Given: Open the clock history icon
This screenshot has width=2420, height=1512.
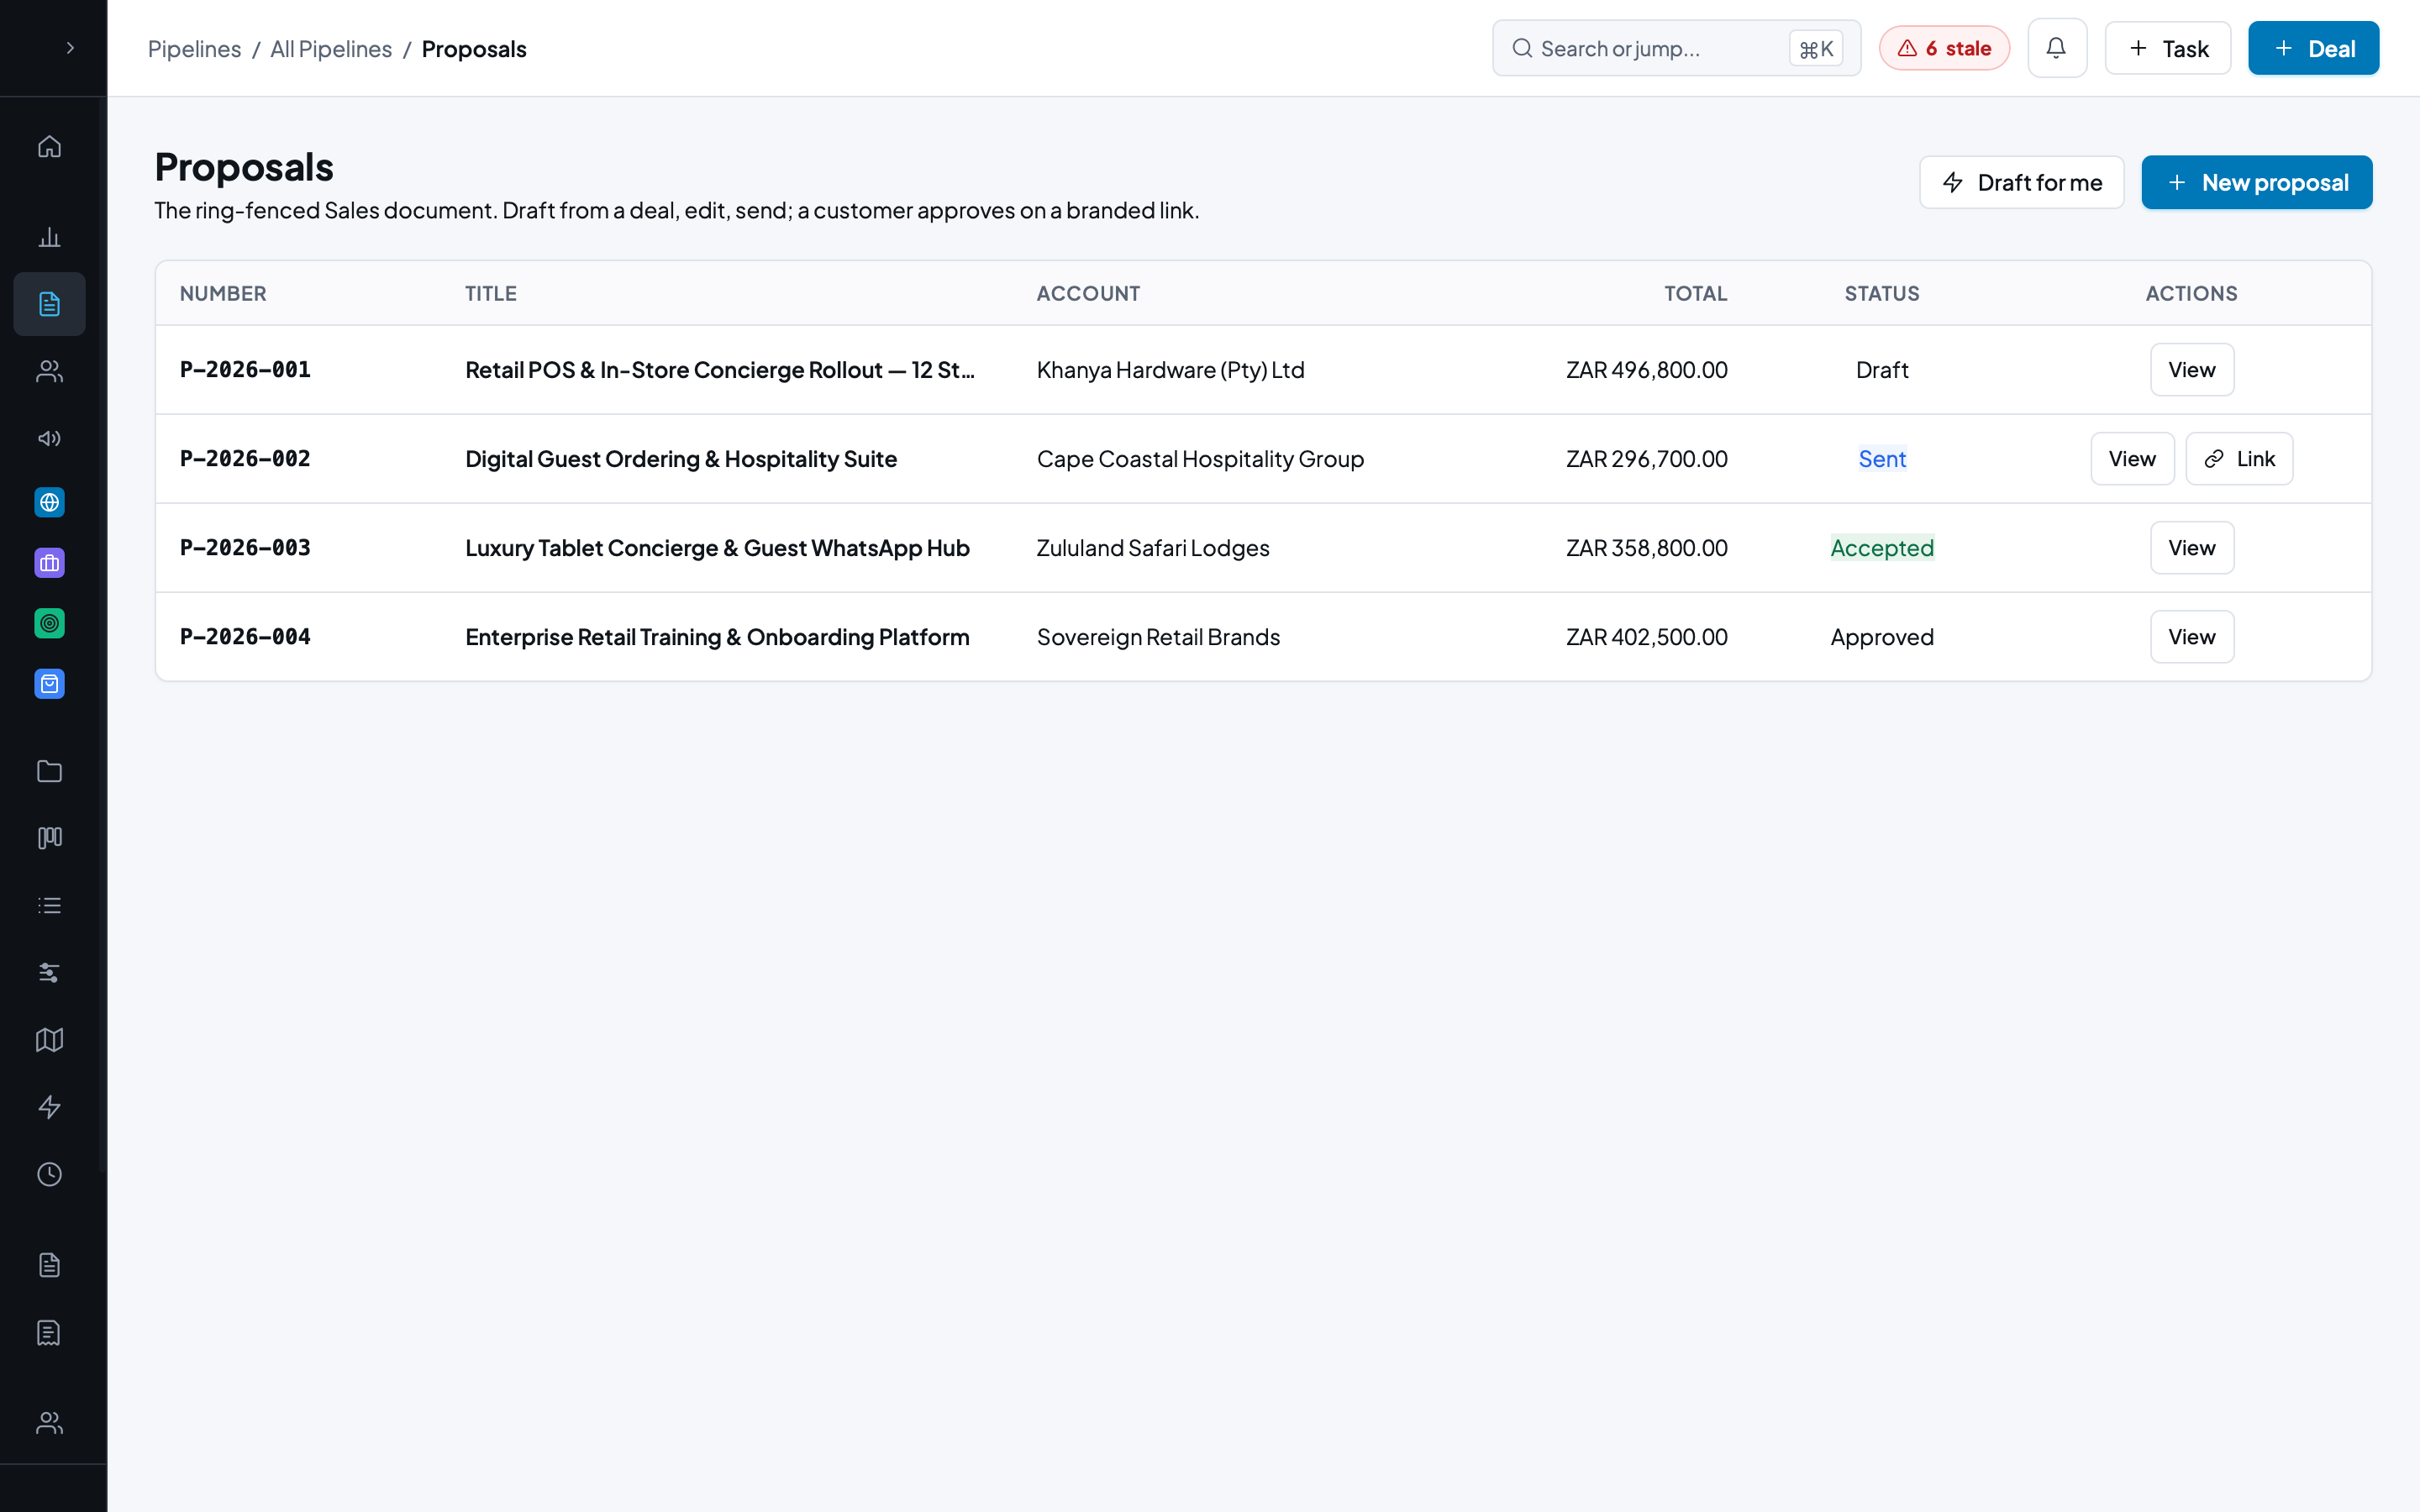Looking at the screenshot, I should [49, 1174].
